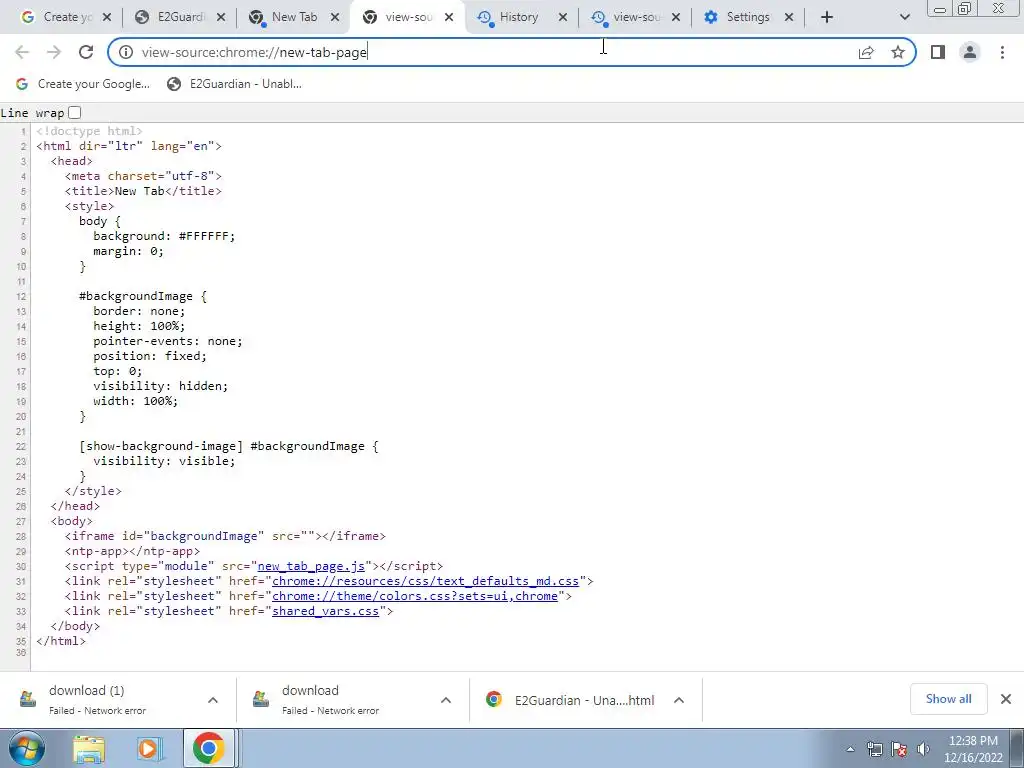Bookmark this tab with the star icon
The image size is (1024, 768).
pyautogui.click(x=898, y=52)
